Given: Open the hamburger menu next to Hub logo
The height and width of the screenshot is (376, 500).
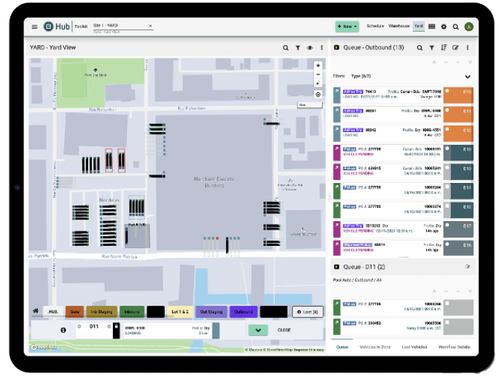Looking at the screenshot, I should point(34,27).
